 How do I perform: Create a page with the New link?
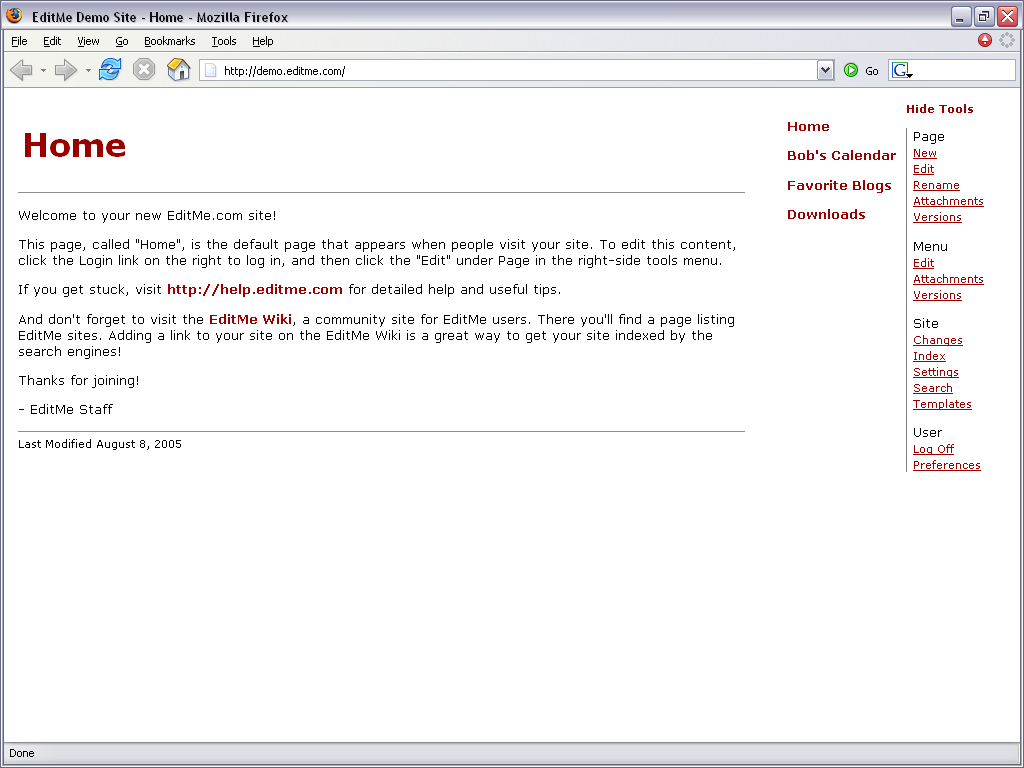coord(925,153)
